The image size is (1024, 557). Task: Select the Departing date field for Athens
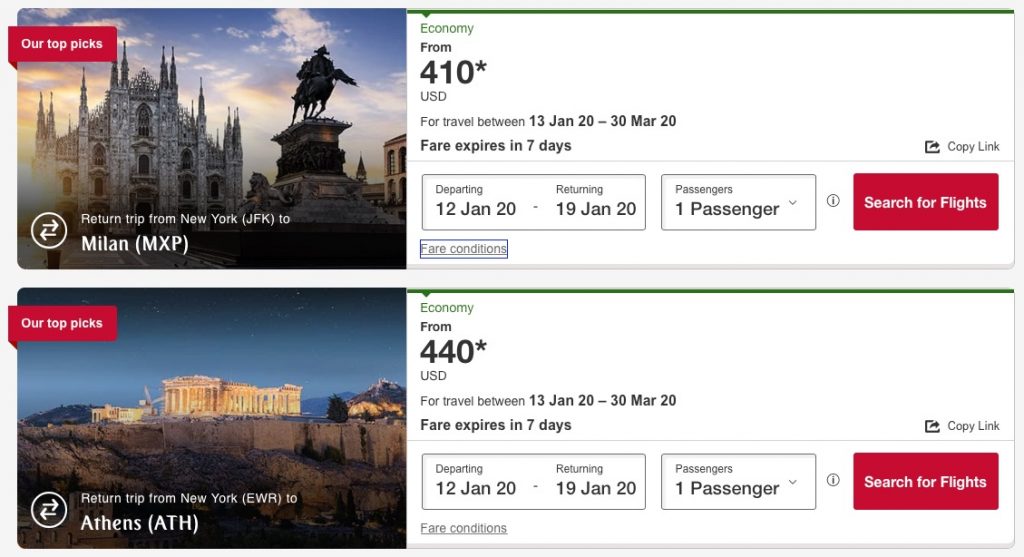click(476, 481)
